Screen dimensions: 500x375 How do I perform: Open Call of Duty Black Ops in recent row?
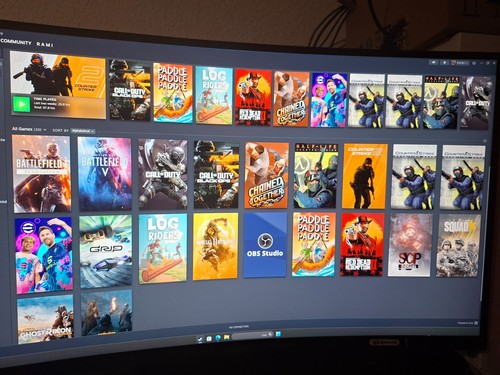130,90
